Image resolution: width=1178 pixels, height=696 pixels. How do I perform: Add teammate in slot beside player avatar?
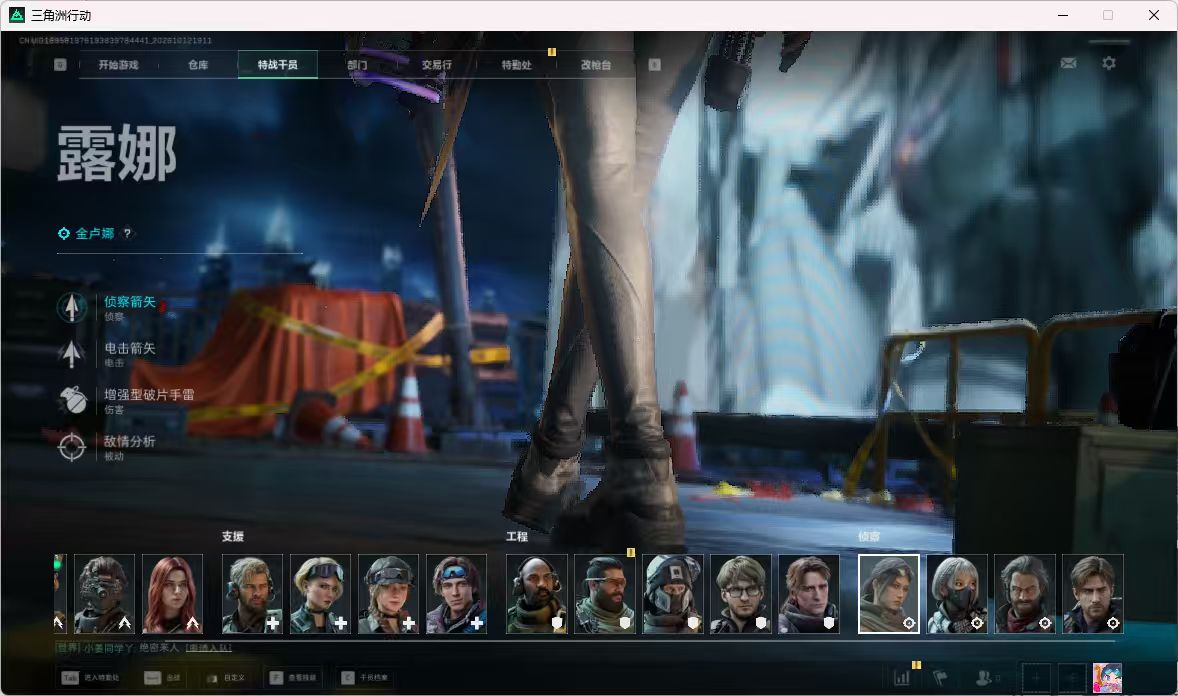point(1072,678)
